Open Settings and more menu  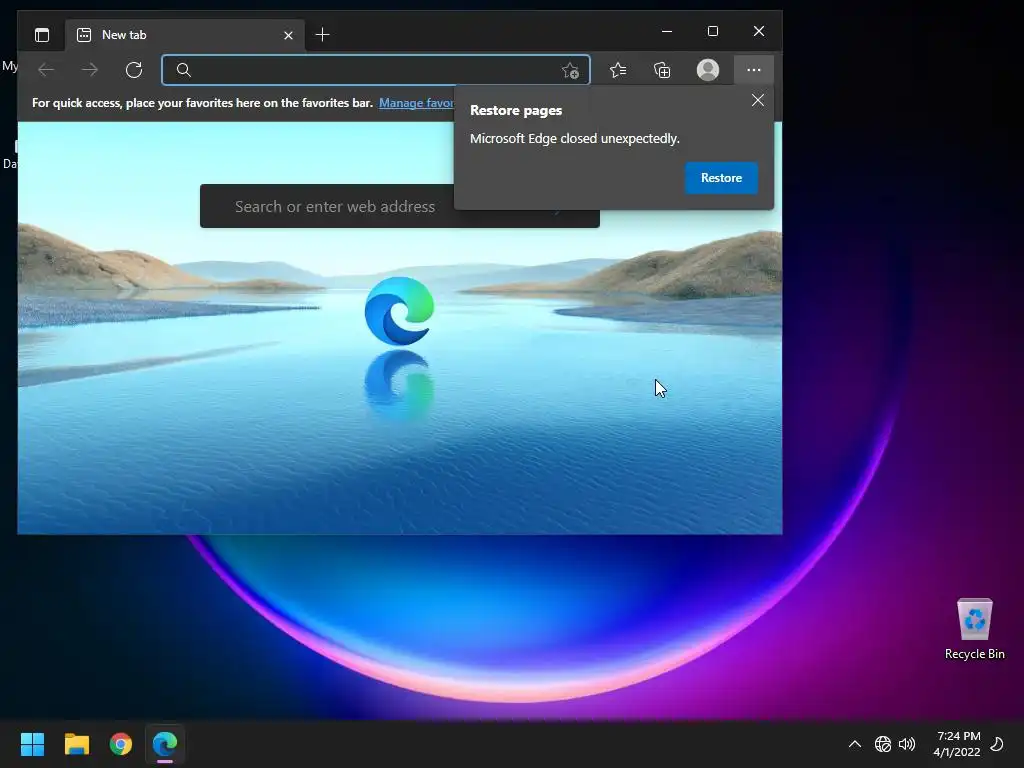(x=754, y=70)
